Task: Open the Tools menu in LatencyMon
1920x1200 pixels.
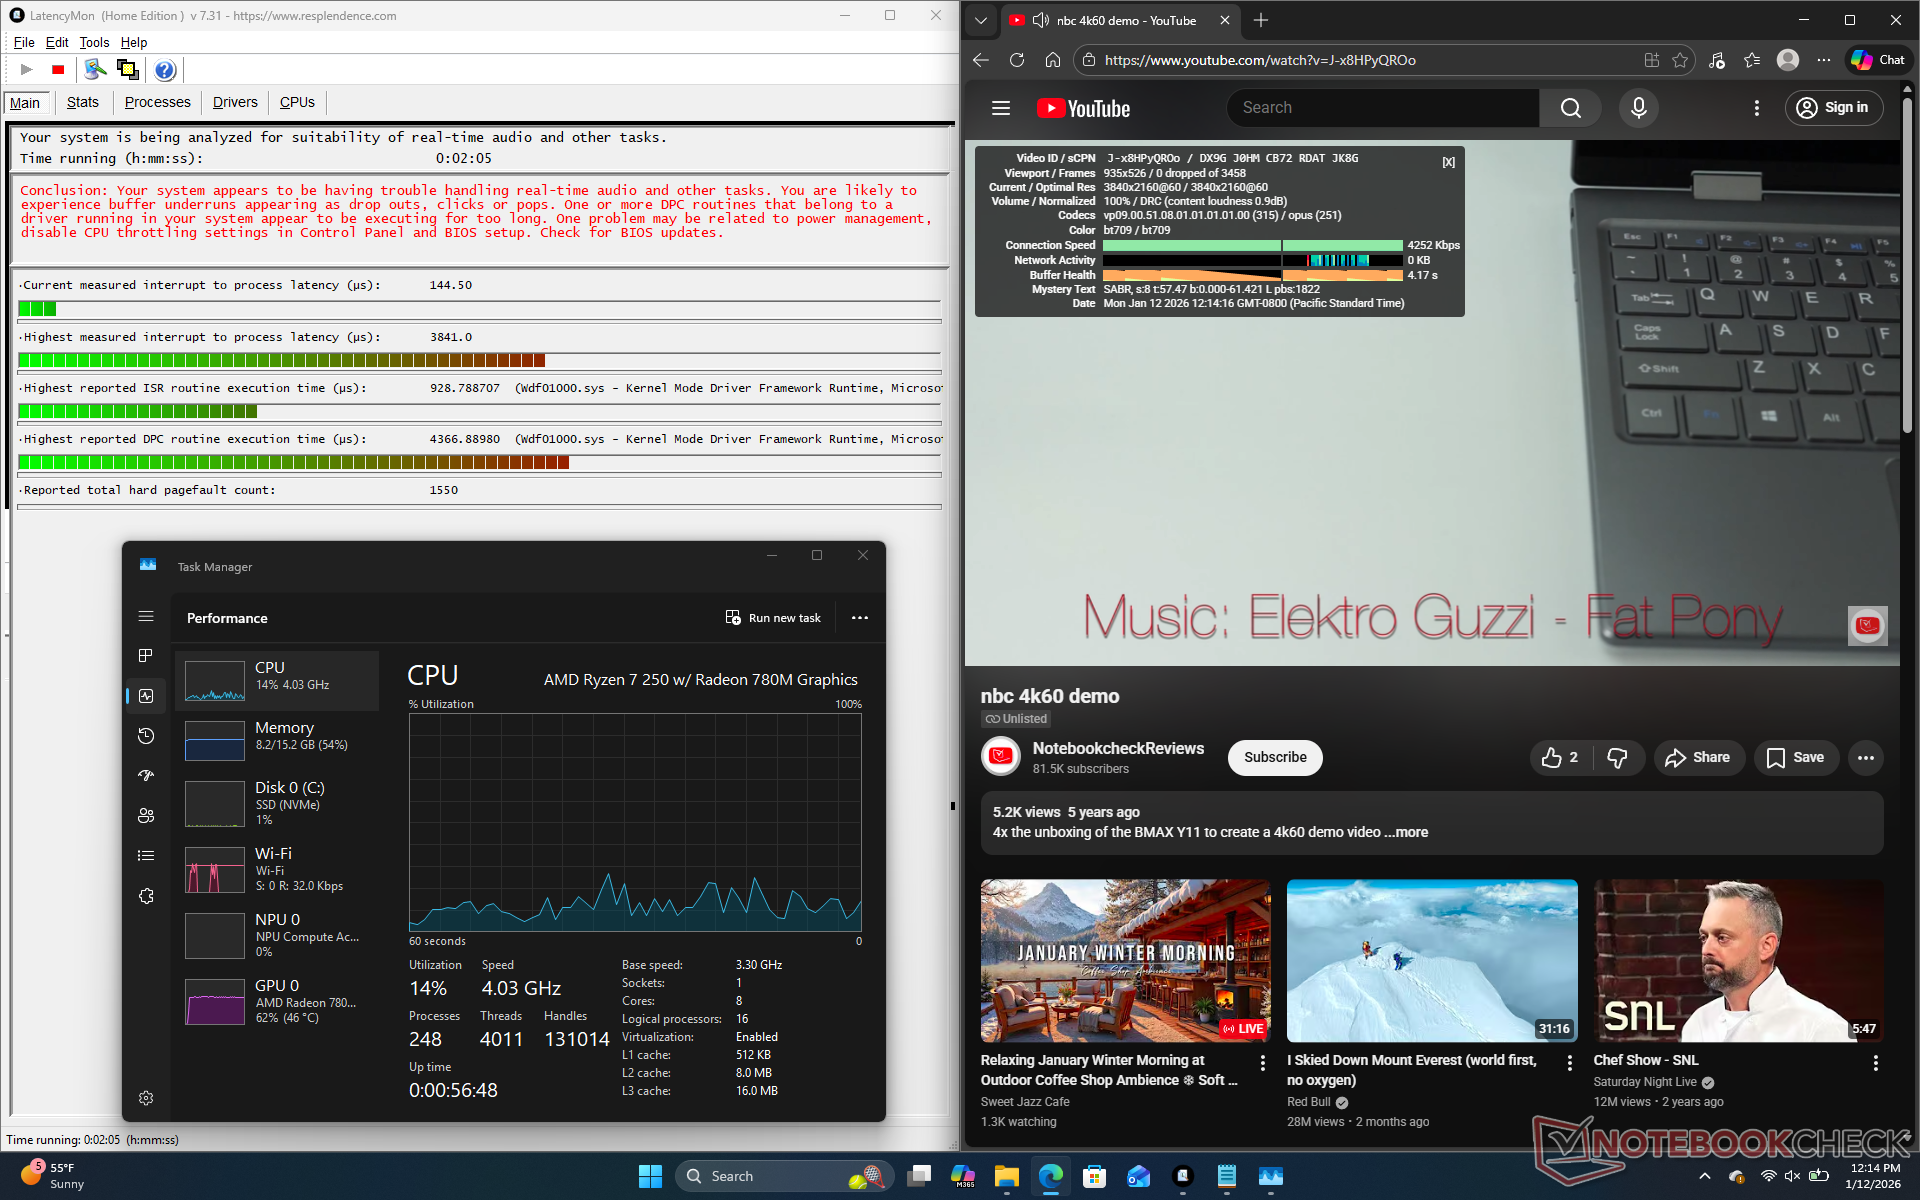Action: point(94,42)
